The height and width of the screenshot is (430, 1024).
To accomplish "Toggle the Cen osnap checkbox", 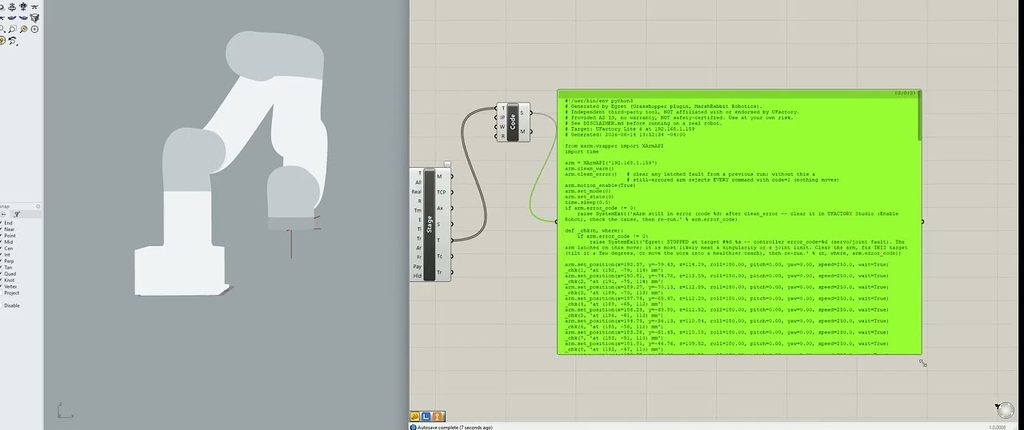I will (1, 248).
